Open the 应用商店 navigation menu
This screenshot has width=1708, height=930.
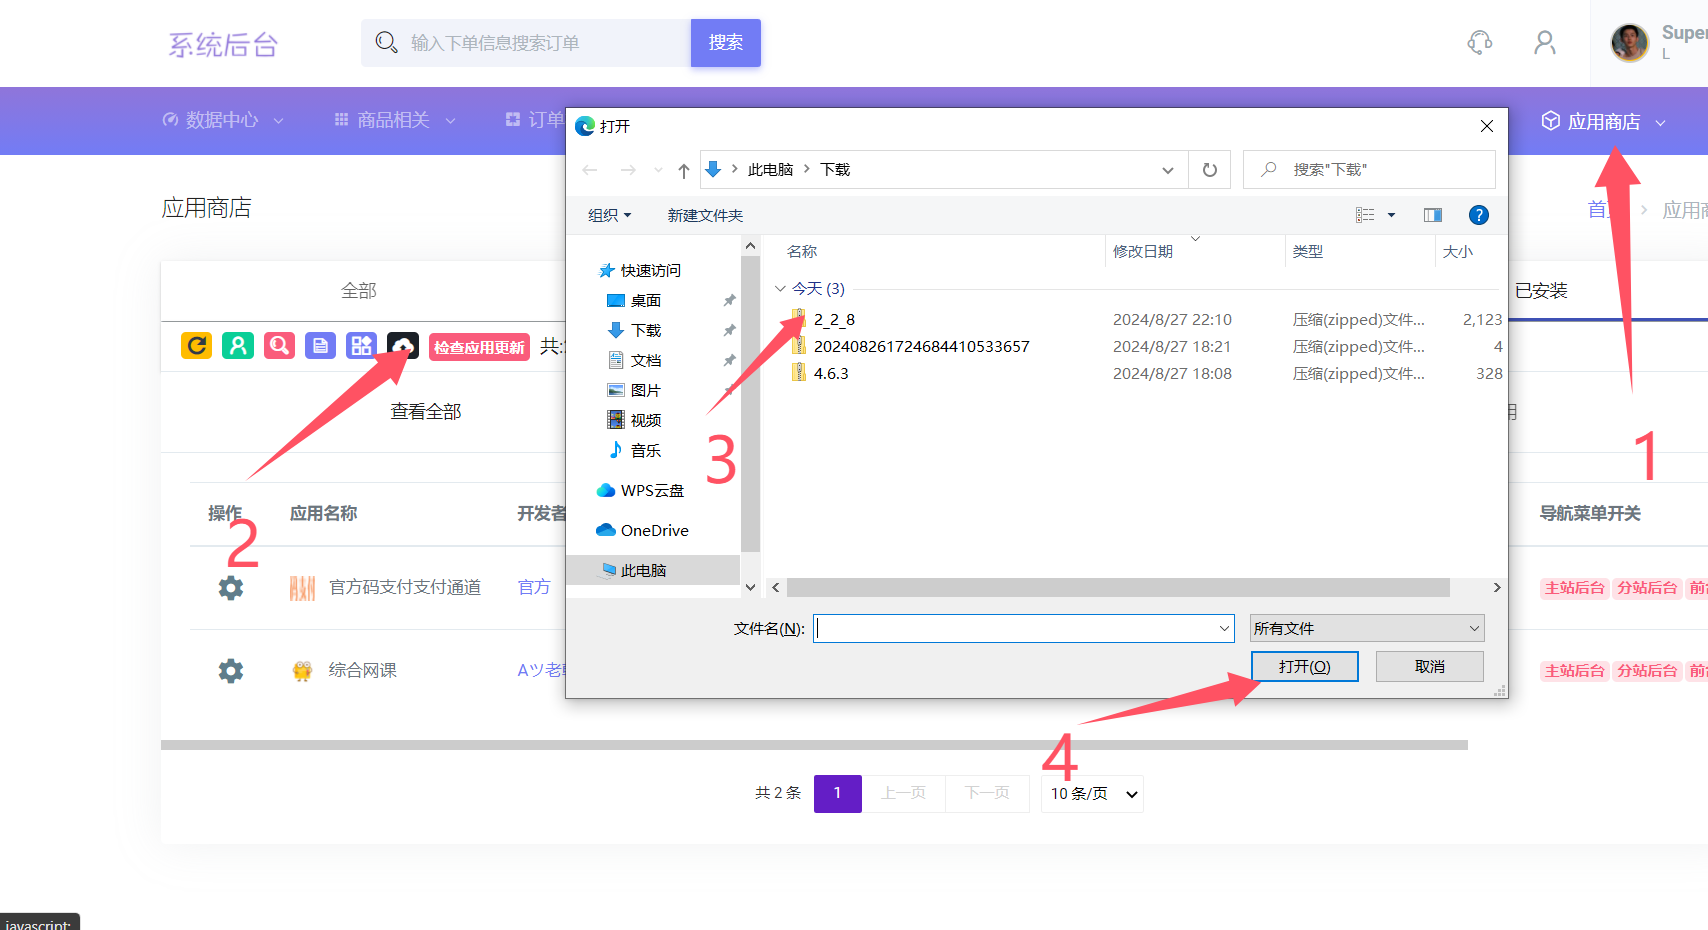click(x=1603, y=122)
